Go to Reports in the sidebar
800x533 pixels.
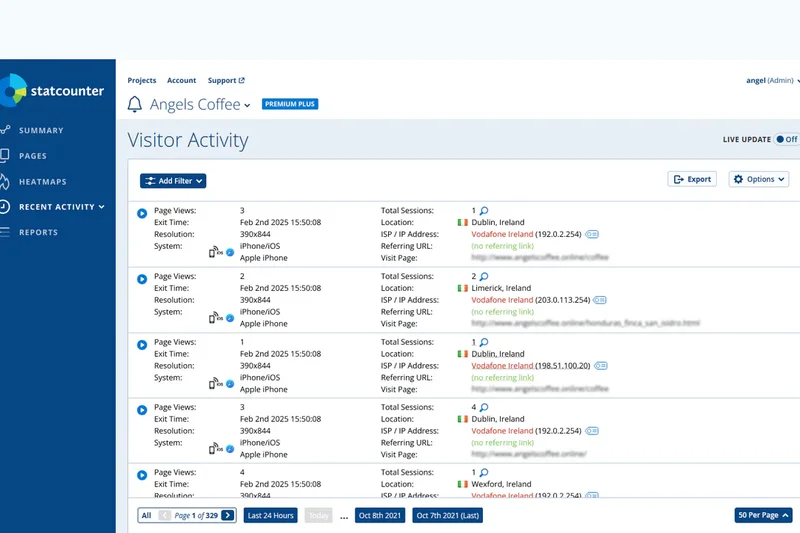point(38,232)
